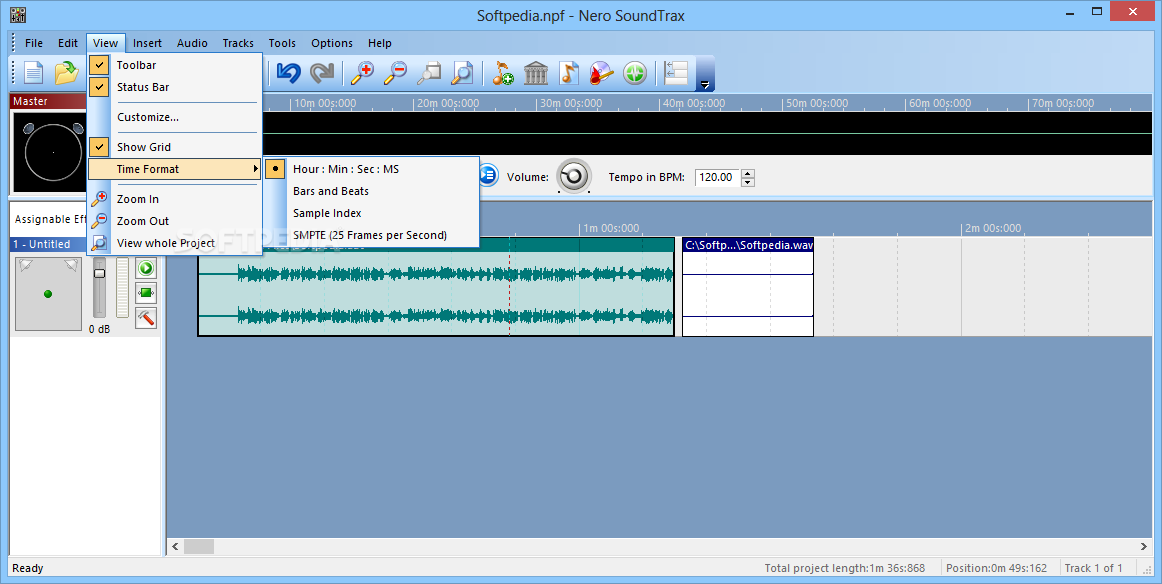This screenshot has height=584, width=1162.
Task: Click the Tempo in BPM value field
Action: pyautogui.click(x=717, y=177)
